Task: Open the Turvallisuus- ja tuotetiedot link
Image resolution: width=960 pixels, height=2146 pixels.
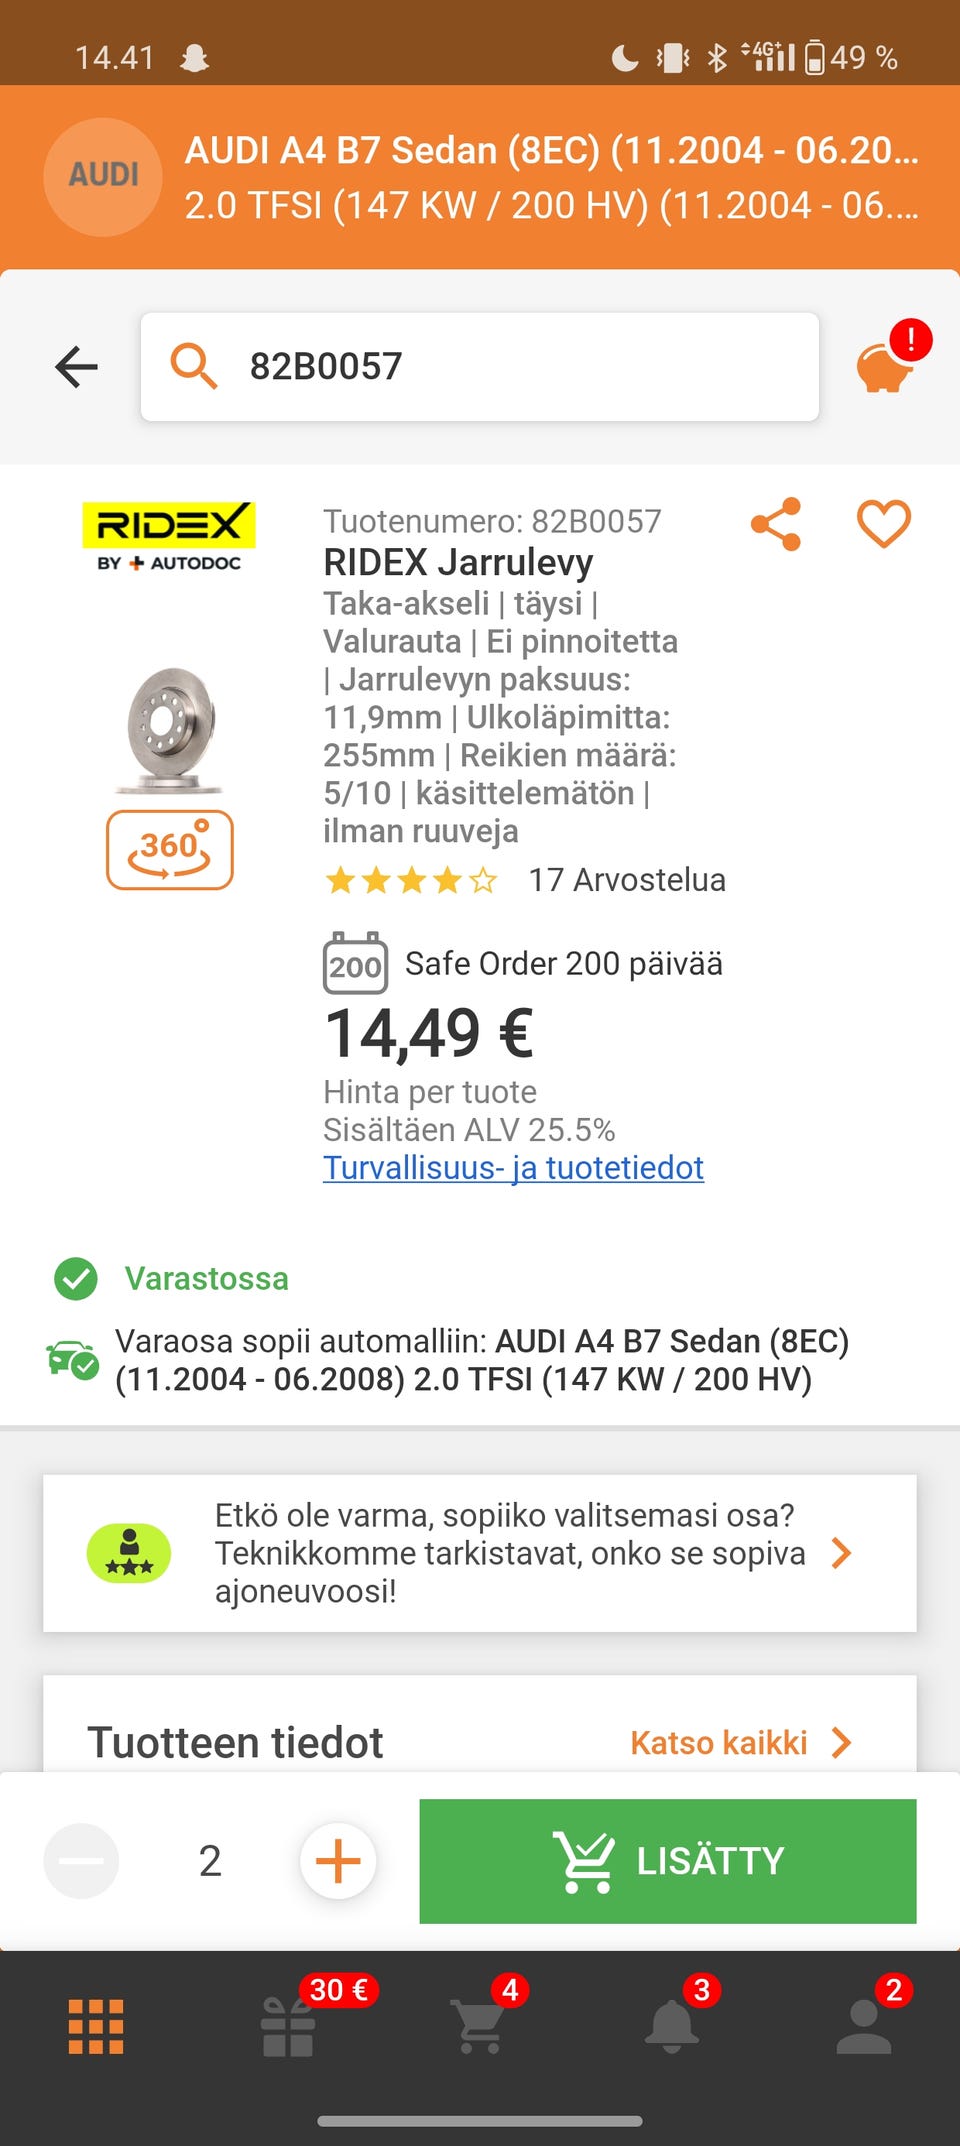Action: pyautogui.click(x=513, y=1168)
